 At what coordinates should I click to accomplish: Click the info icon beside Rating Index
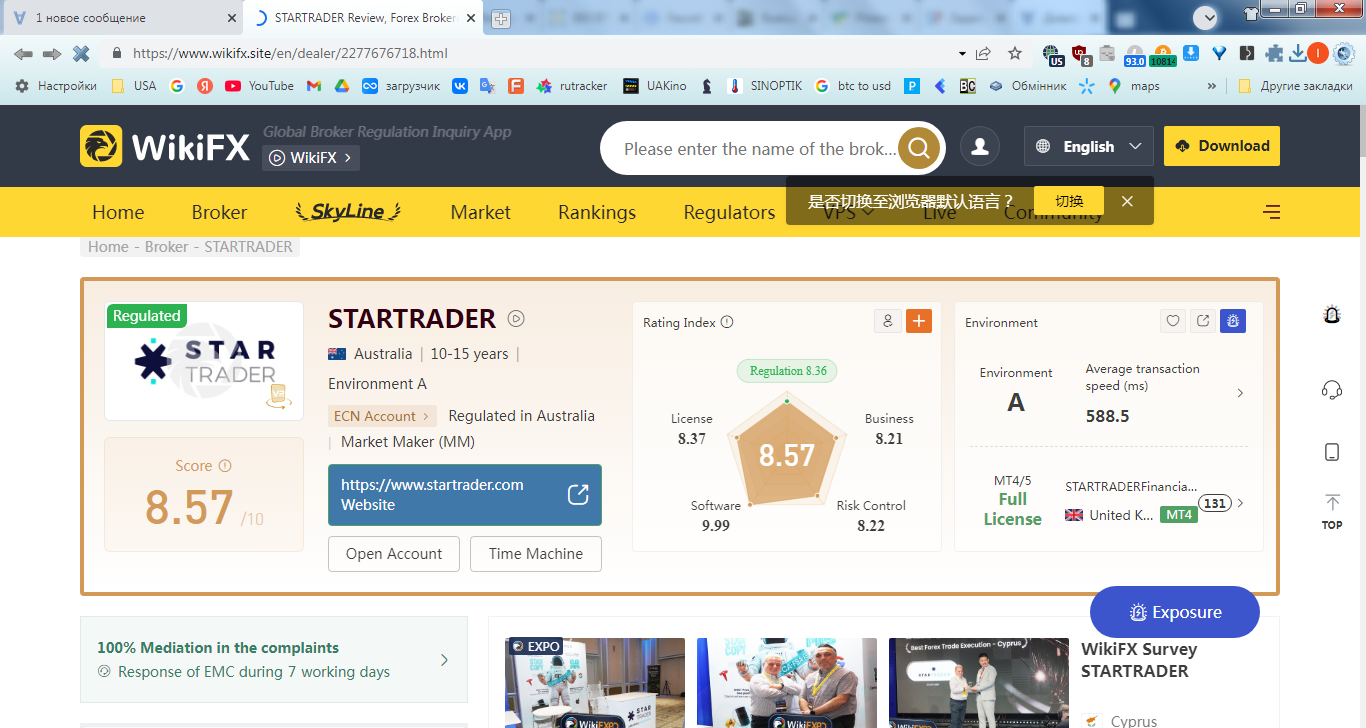click(727, 322)
